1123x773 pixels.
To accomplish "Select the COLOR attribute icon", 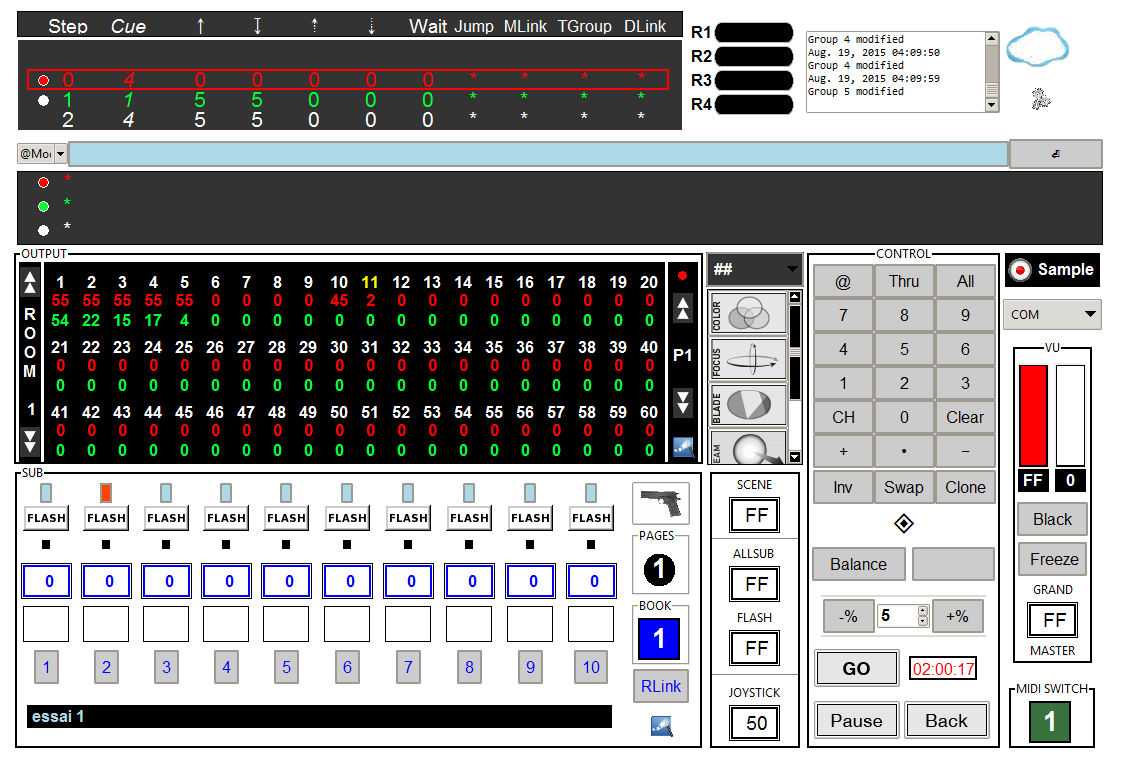I will 747,314.
